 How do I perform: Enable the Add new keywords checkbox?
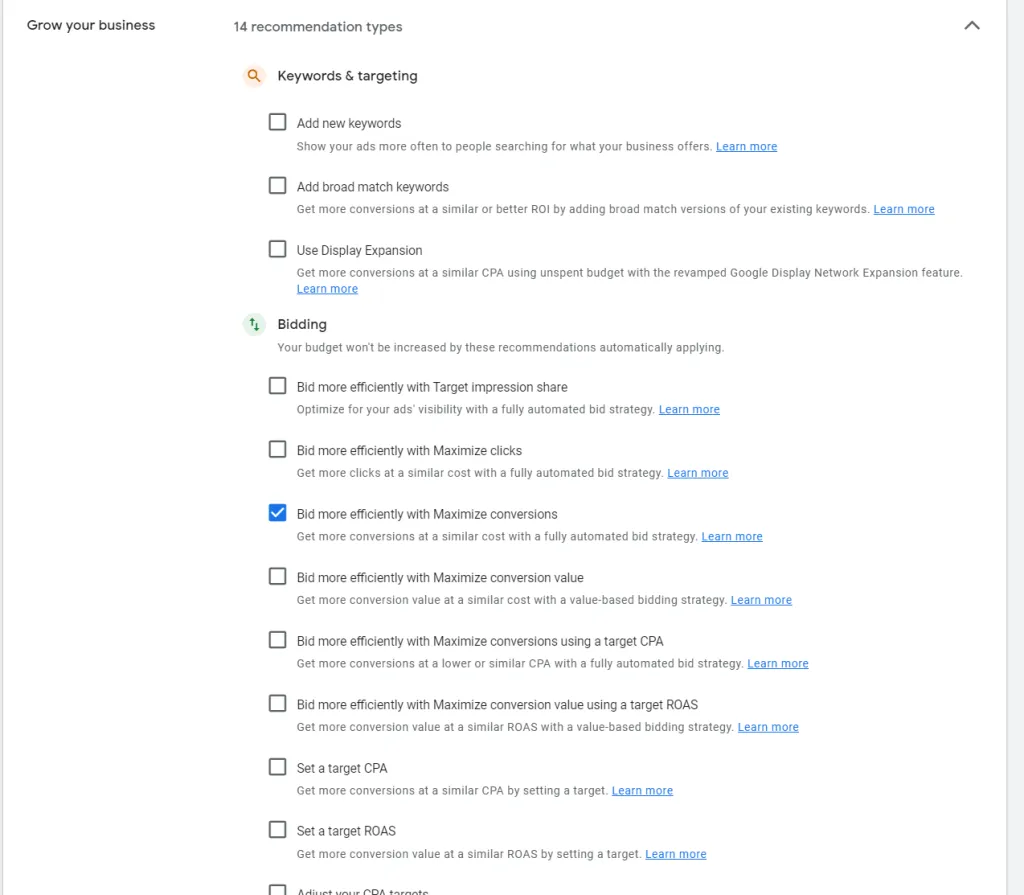pyautogui.click(x=277, y=122)
